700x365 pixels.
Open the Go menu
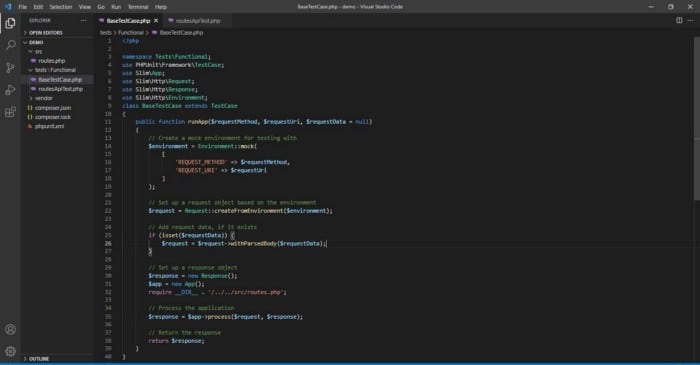pos(101,7)
